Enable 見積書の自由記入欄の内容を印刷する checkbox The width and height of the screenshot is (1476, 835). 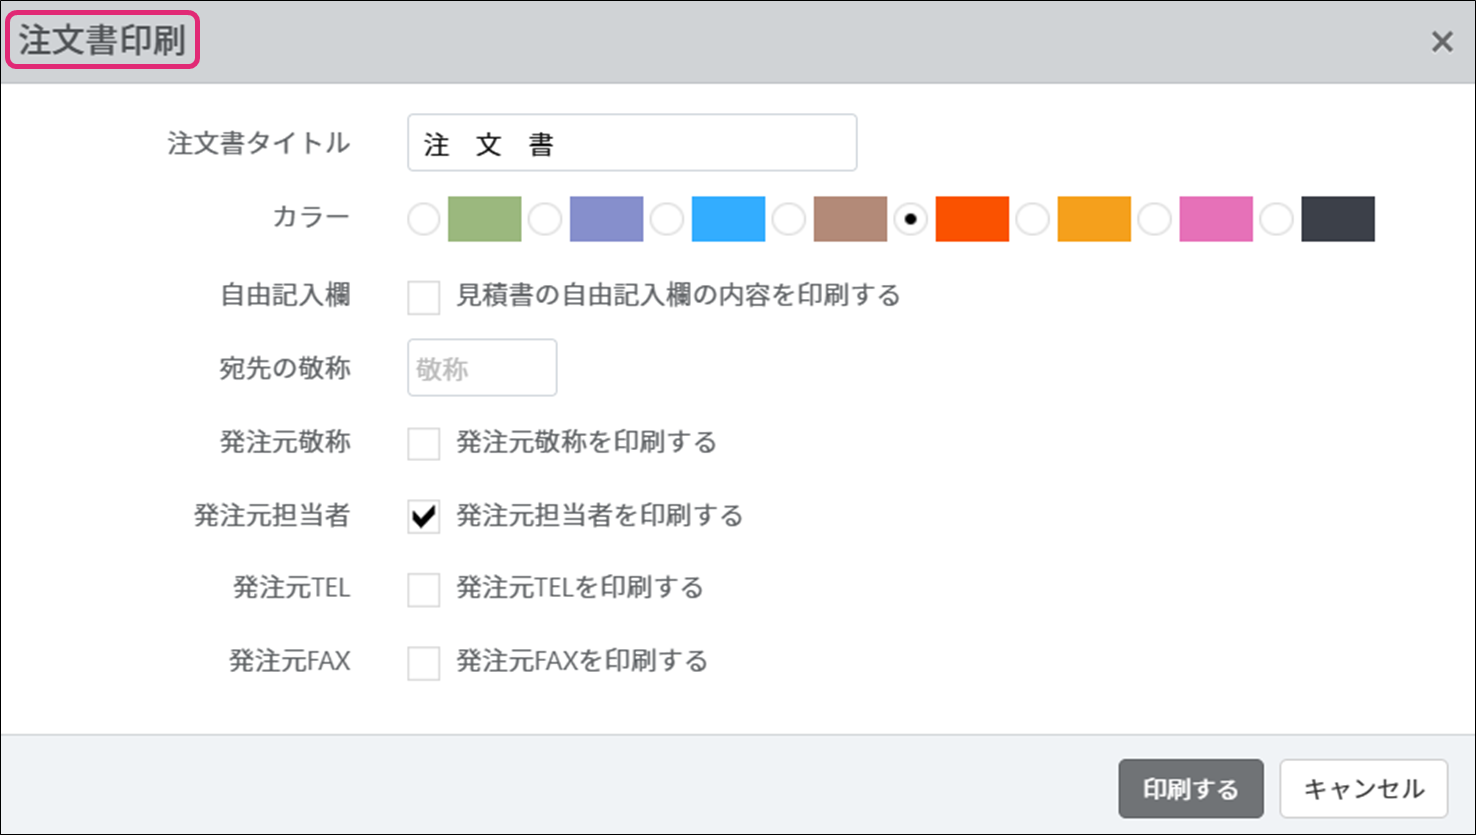[x=424, y=297]
